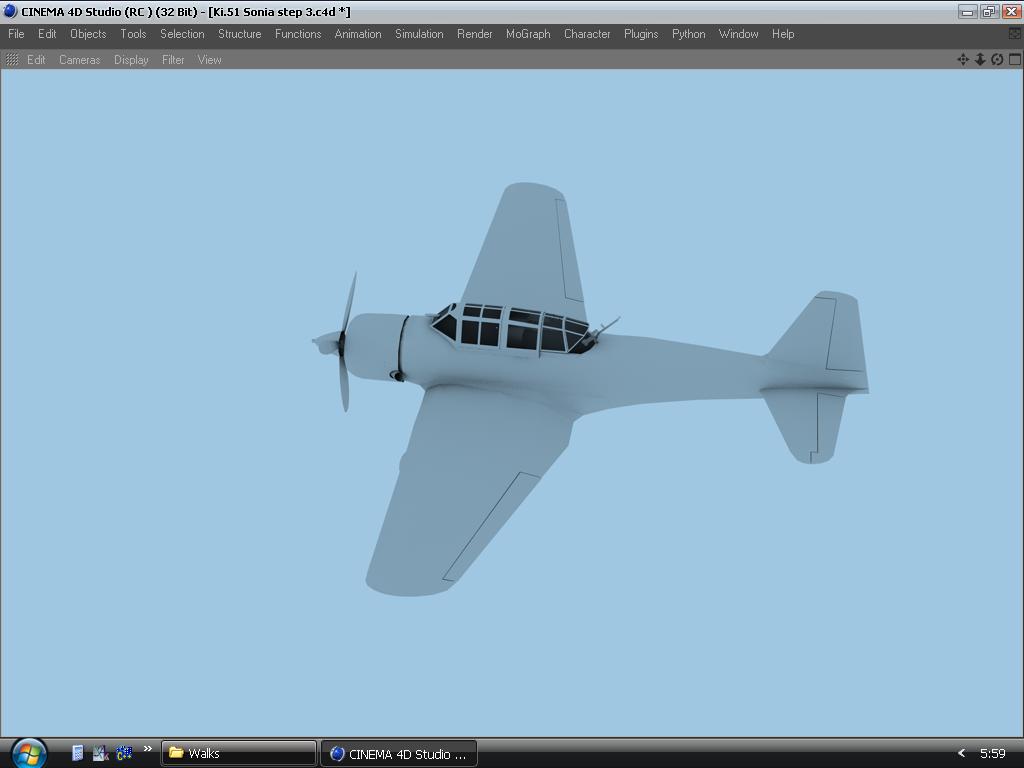
Task: Open the Render menu
Action: tap(474, 34)
